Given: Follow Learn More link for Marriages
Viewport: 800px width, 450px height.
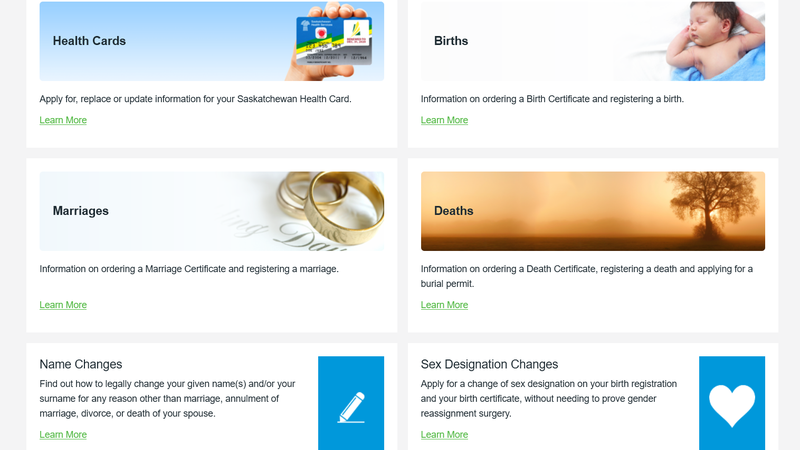Looking at the screenshot, I should point(63,305).
